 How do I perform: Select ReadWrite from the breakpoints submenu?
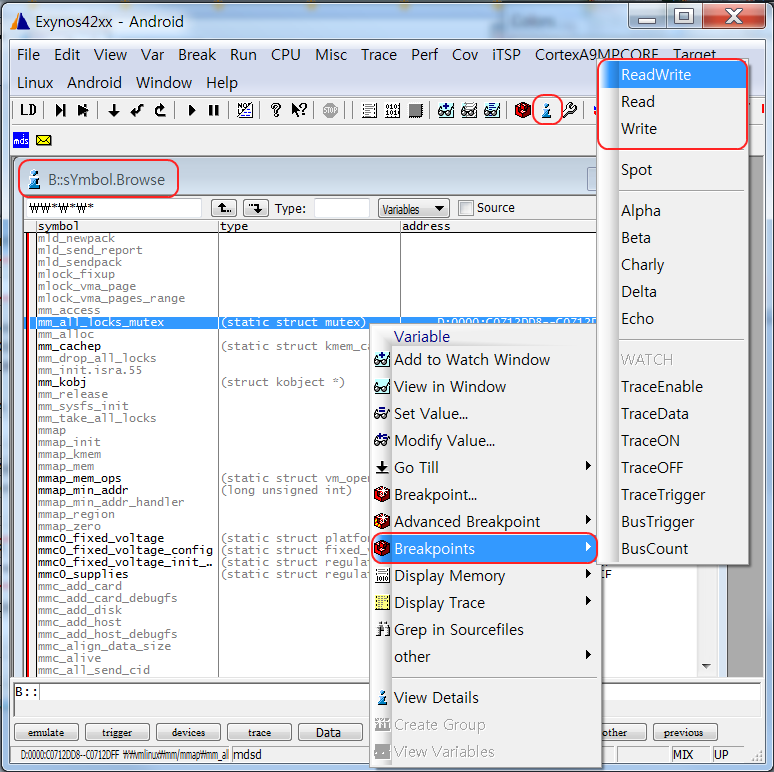click(656, 75)
